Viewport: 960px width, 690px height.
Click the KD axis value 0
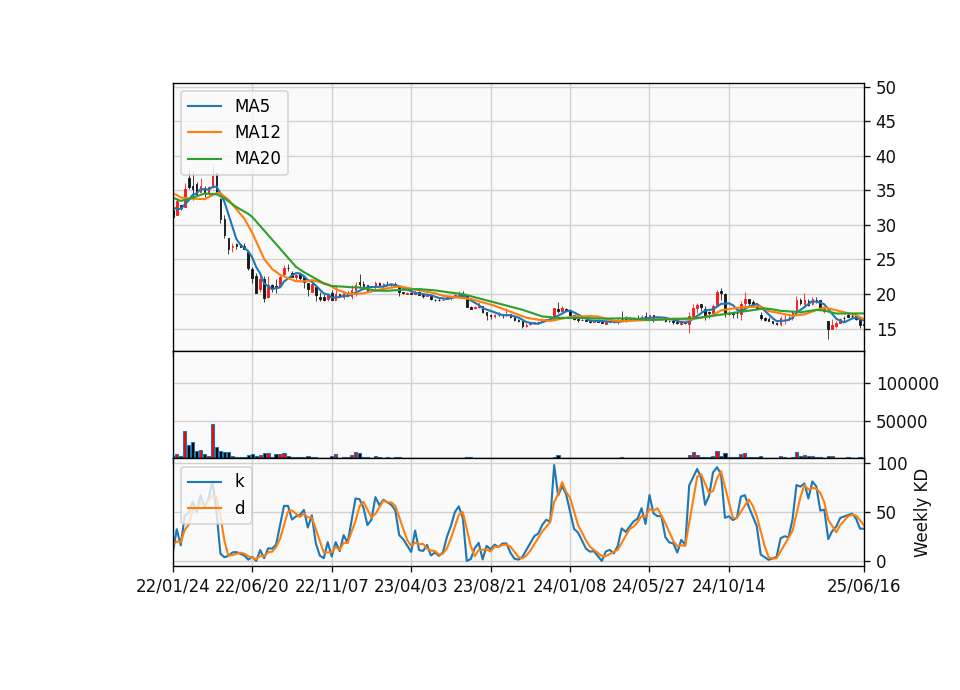coord(882,561)
